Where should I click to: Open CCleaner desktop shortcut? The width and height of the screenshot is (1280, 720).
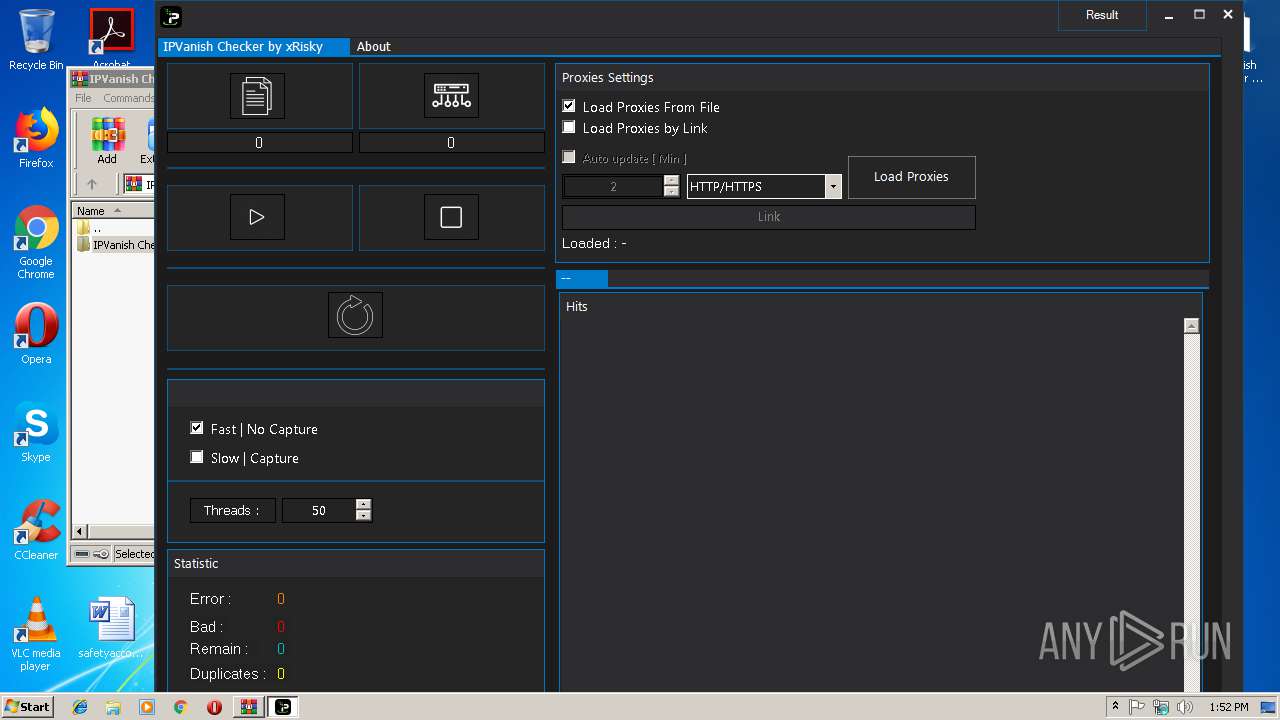[x=36, y=530]
